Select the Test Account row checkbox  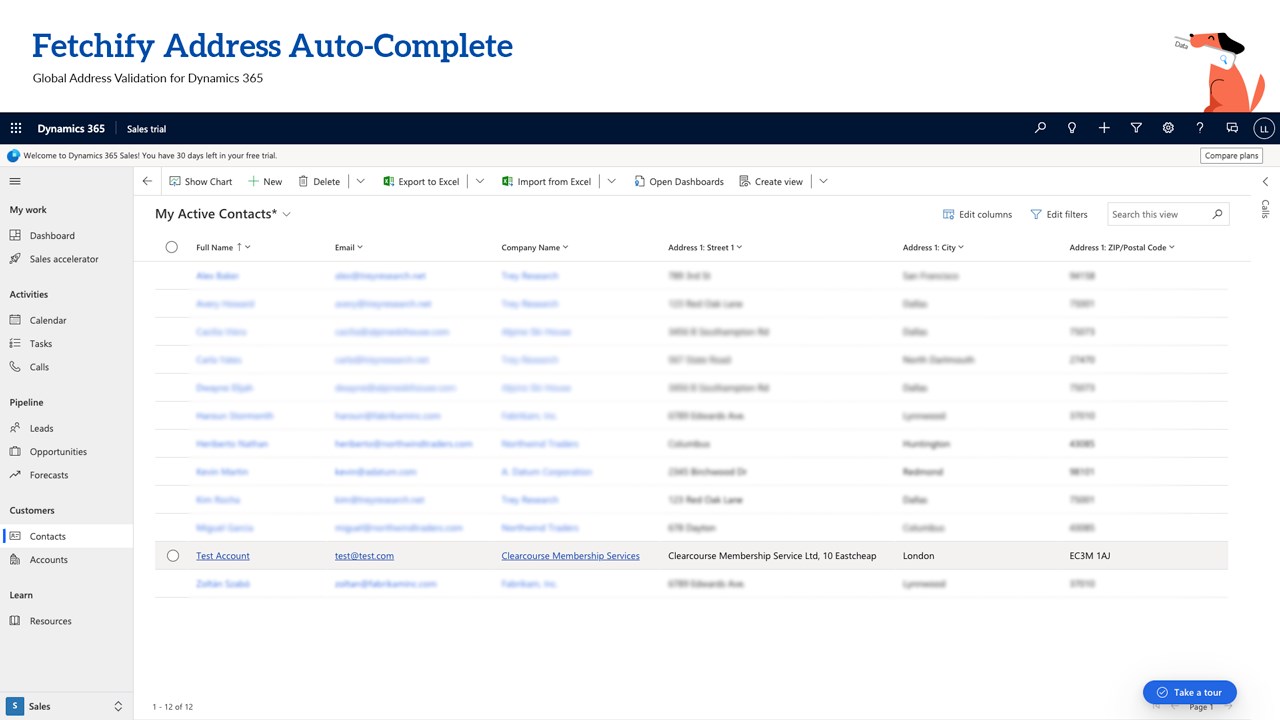tap(173, 555)
